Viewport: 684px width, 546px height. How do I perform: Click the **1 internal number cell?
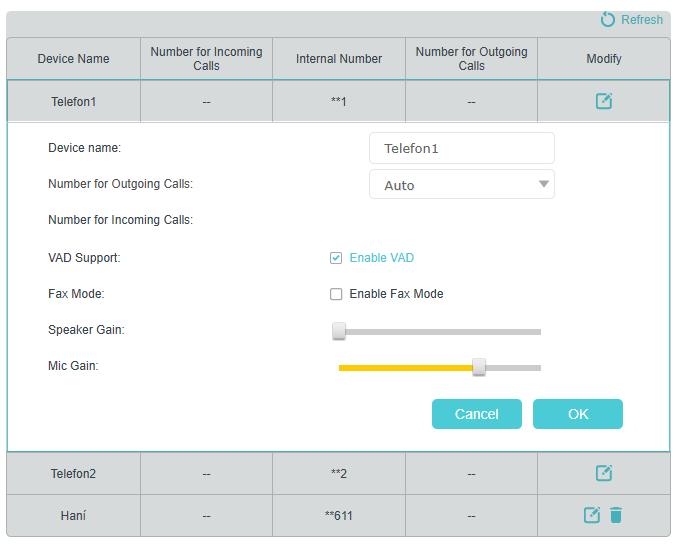coord(339,102)
